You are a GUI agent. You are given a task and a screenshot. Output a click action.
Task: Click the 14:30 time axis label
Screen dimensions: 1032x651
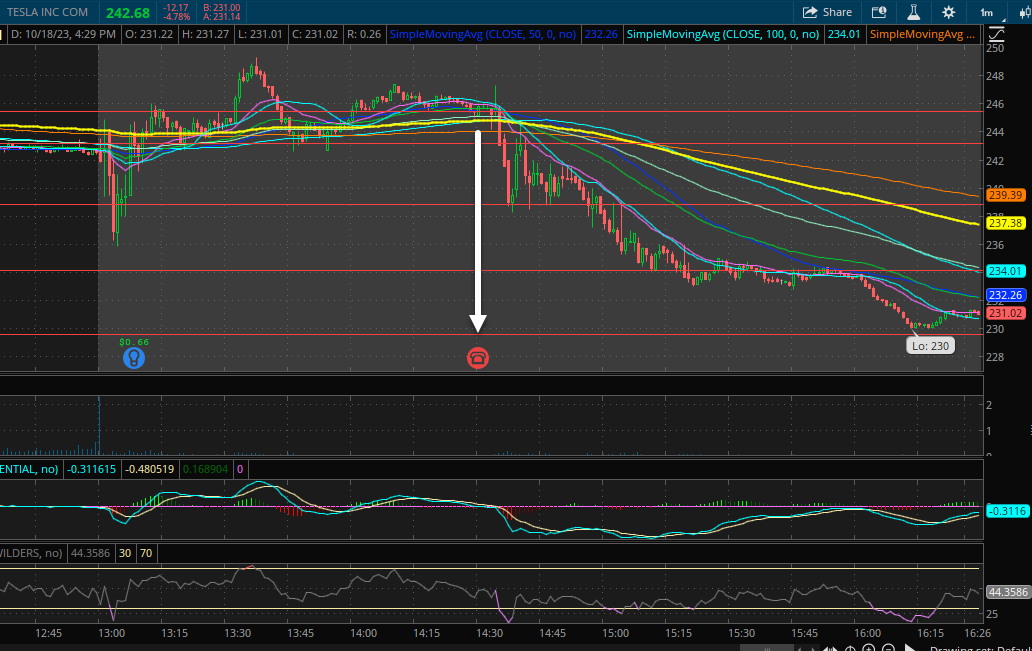[x=489, y=633]
